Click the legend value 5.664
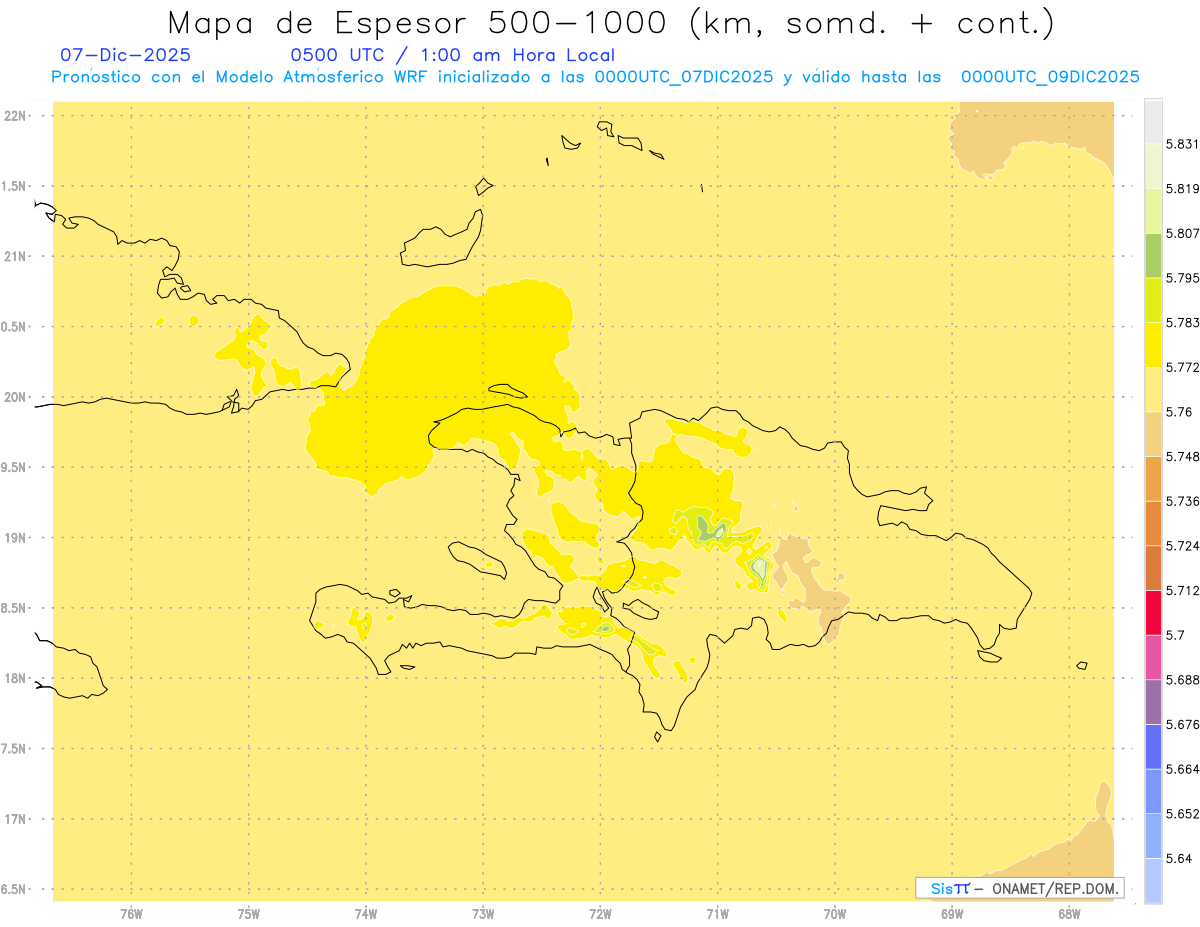 pos(1183,768)
